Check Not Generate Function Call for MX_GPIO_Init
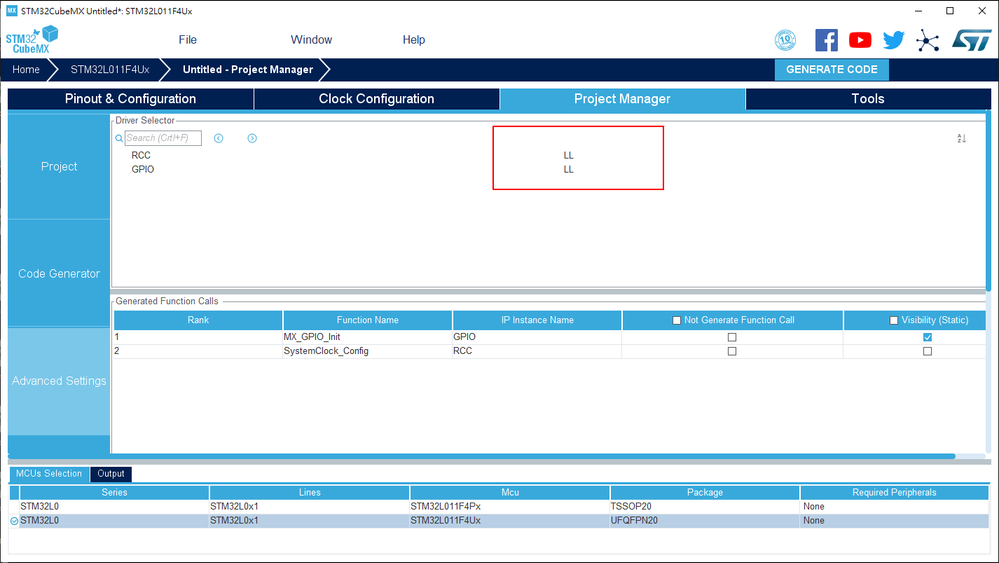Image resolution: width=999 pixels, height=563 pixels. (732, 337)
